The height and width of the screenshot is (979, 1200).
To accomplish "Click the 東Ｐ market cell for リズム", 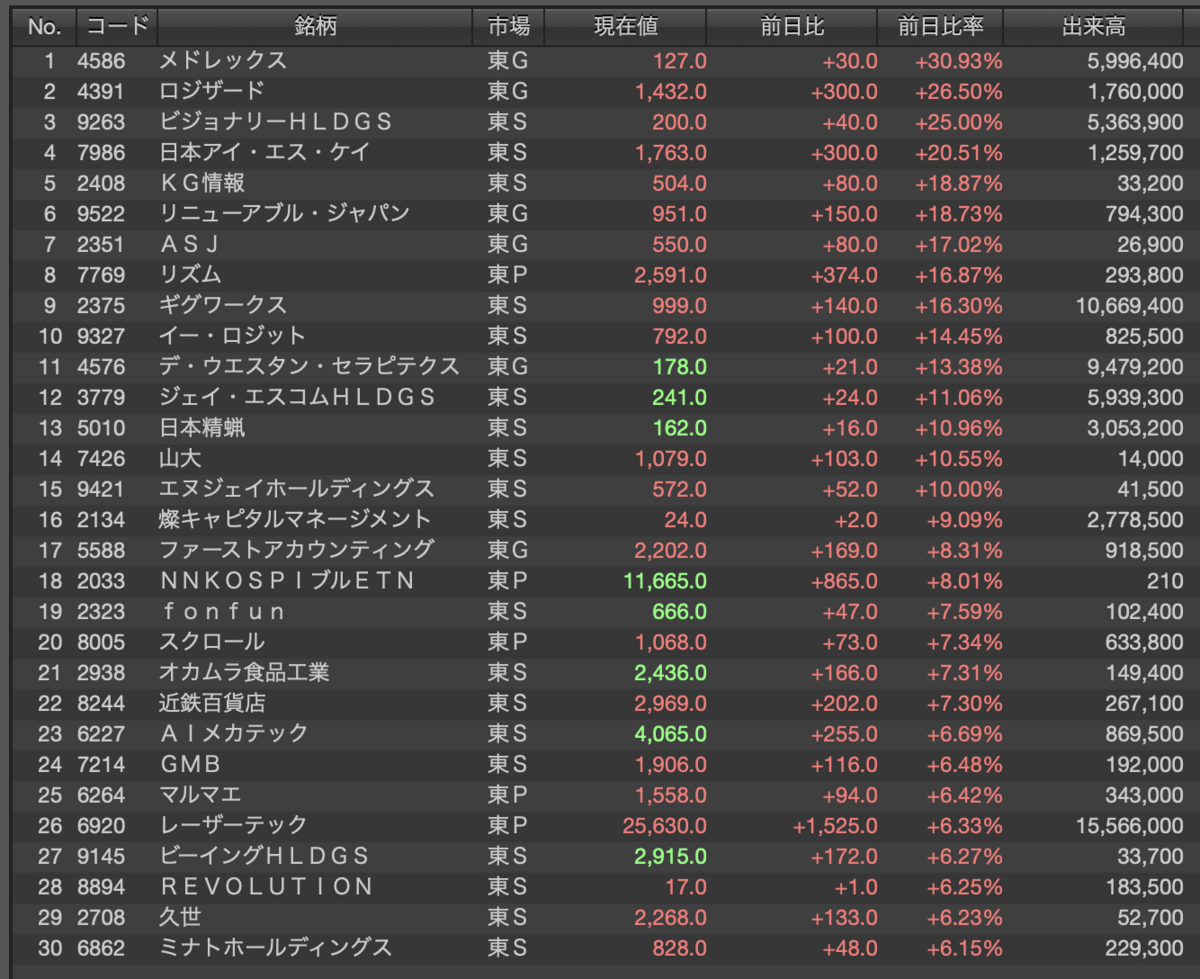I will pos(508,275).
